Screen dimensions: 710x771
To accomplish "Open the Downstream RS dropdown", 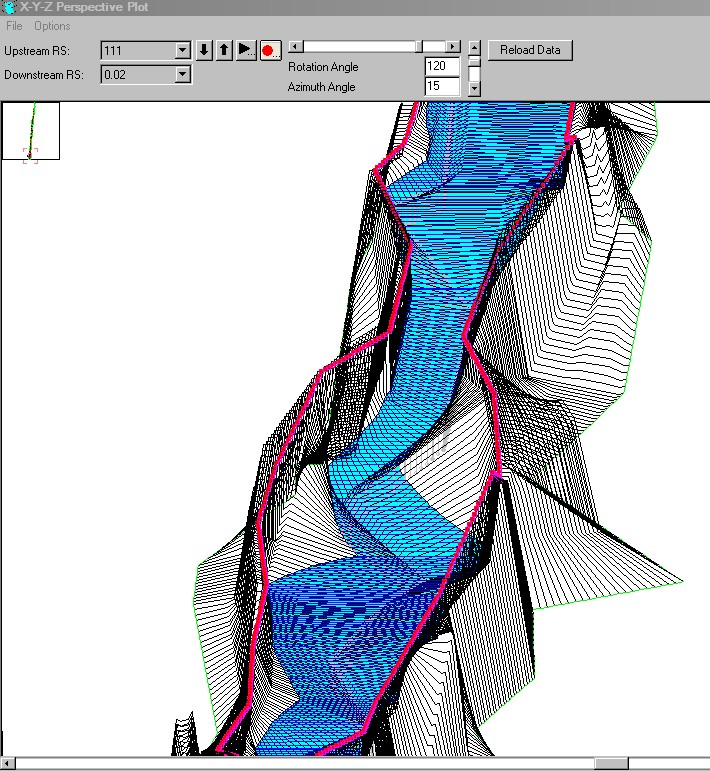I will tap(182, 74).
